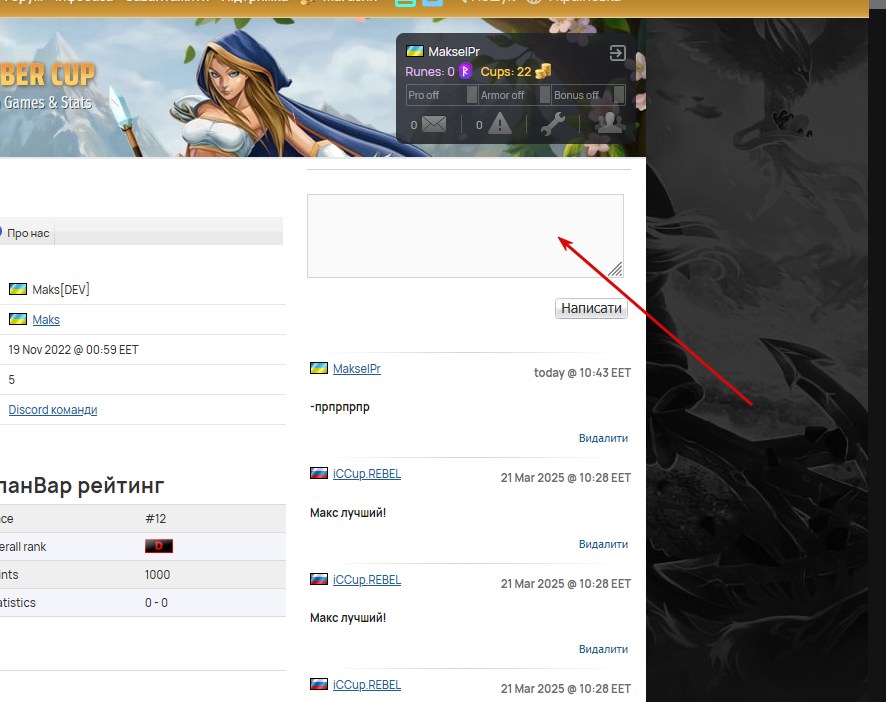Click the 1000 points value

pyautogui.click(x=157, y=574)
